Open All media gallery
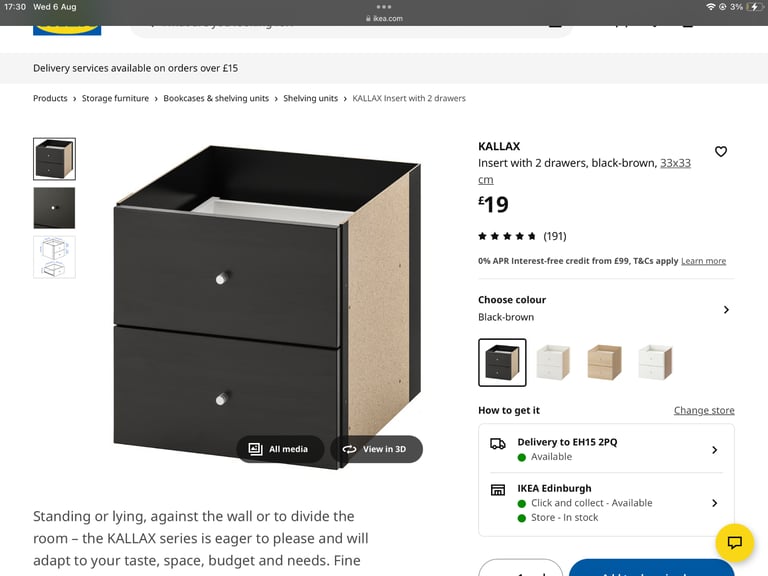This screenshot has width=768, height=576. pos(280,449)
